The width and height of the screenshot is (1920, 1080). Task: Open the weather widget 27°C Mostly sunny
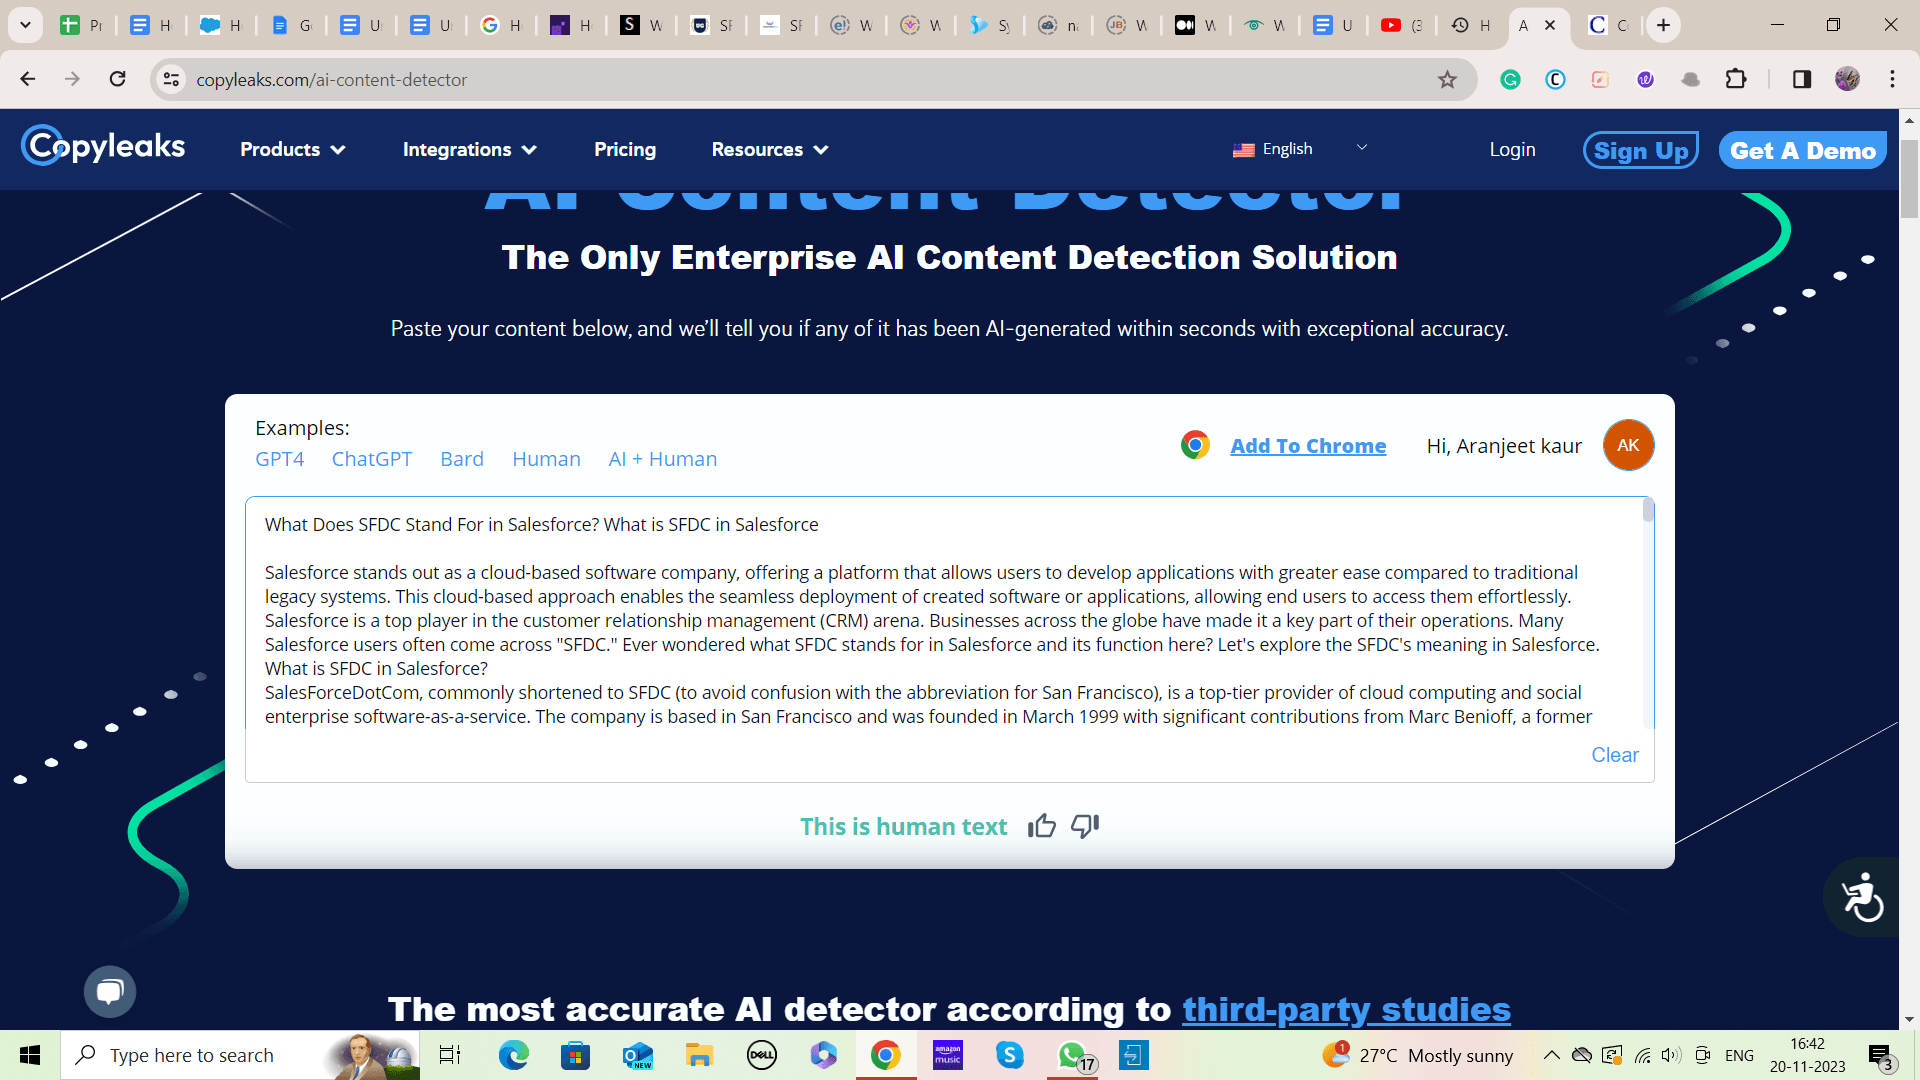[1417, 1055]
